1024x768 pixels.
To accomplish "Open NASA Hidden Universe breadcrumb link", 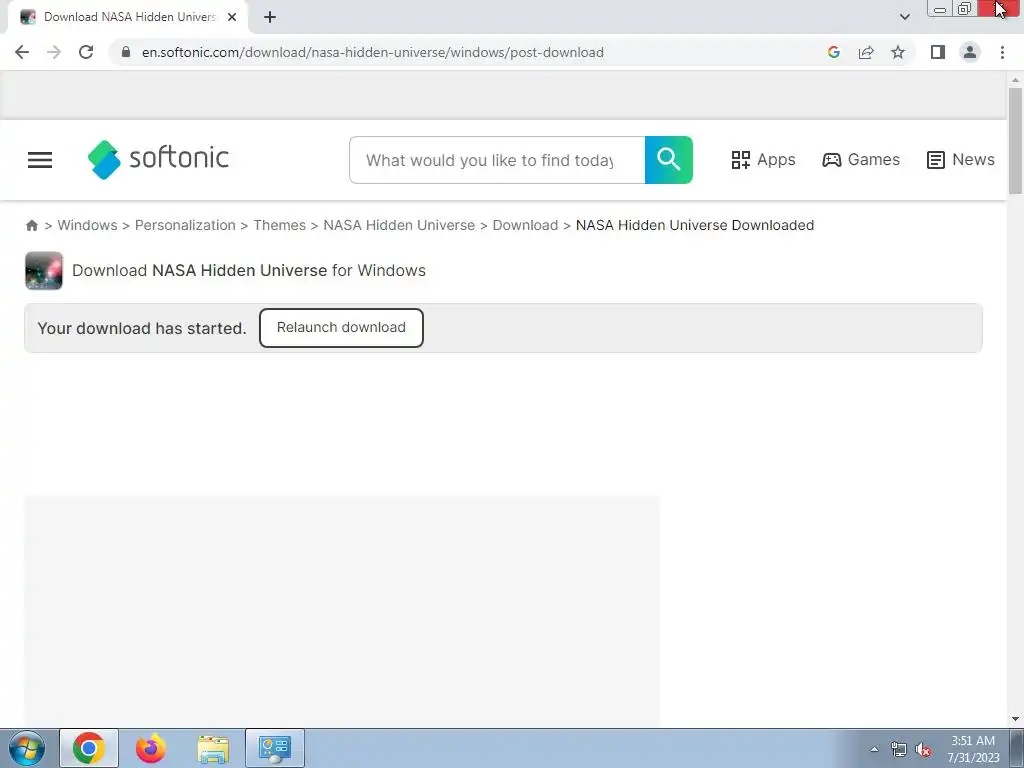I will (399, 225).
